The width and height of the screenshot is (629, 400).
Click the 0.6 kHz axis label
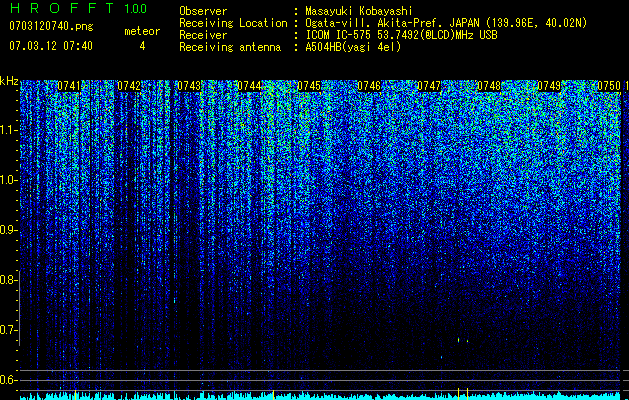(9, 380)
